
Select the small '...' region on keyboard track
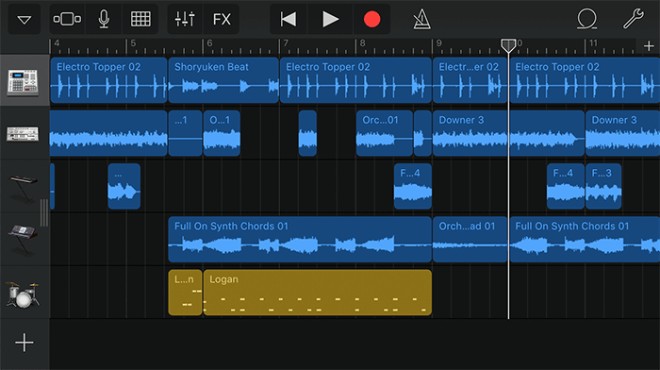[124, 186]
